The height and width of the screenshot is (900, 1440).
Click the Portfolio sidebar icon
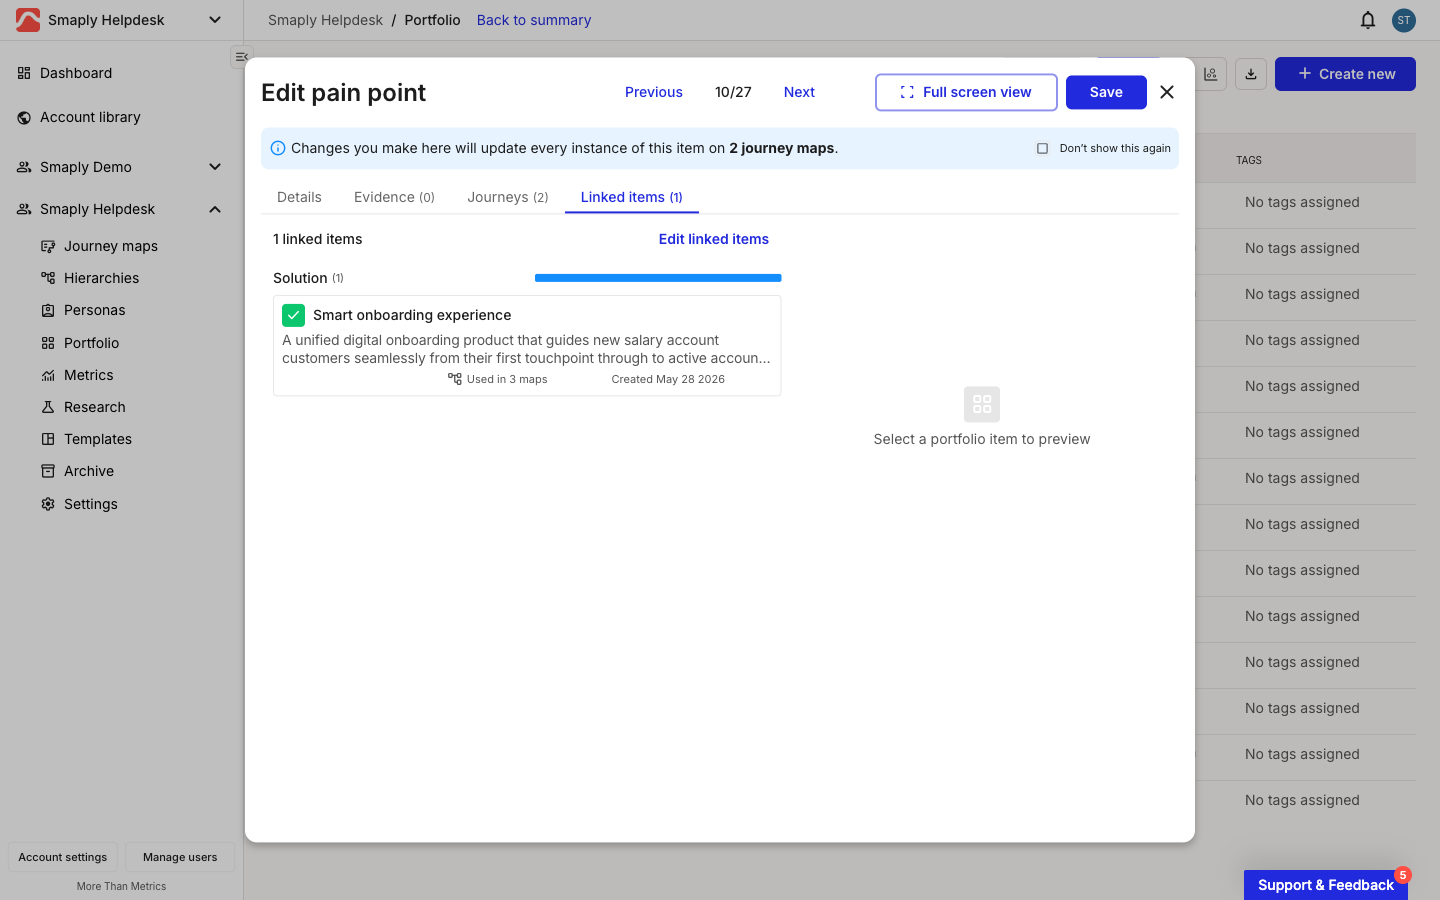coord(48,343)
